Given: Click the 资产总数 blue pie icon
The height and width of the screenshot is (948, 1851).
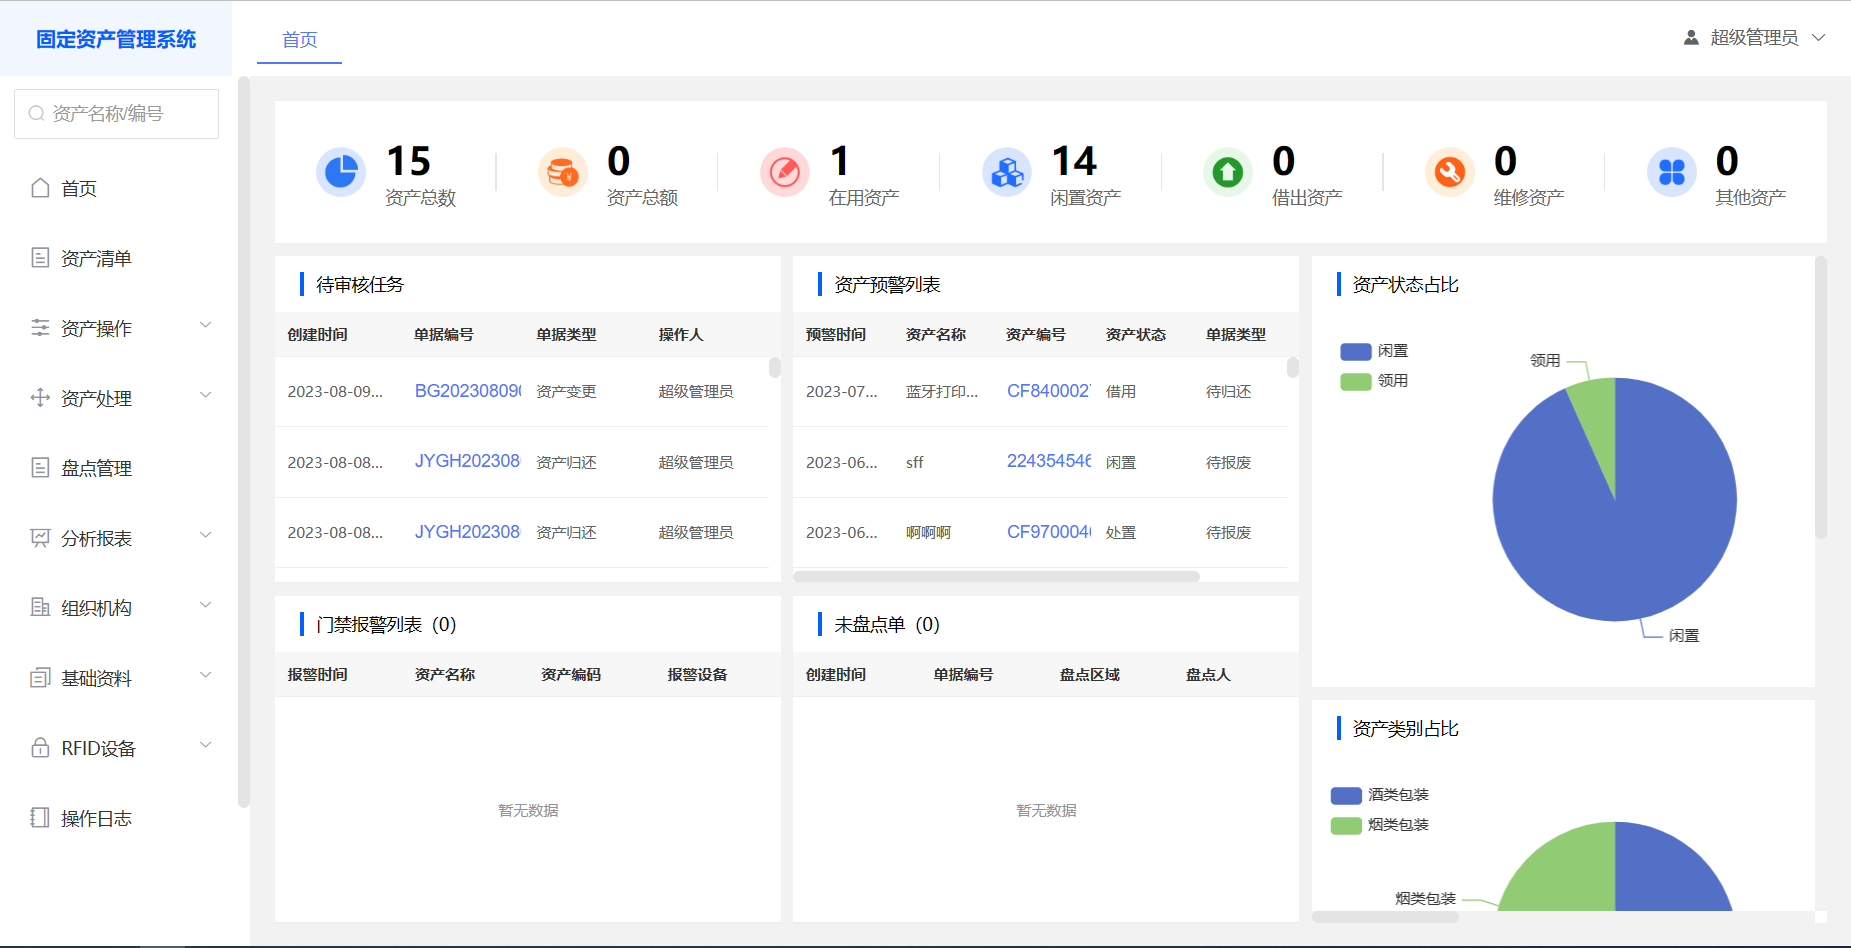Looking at the screenshot, I should coord(341,172).
